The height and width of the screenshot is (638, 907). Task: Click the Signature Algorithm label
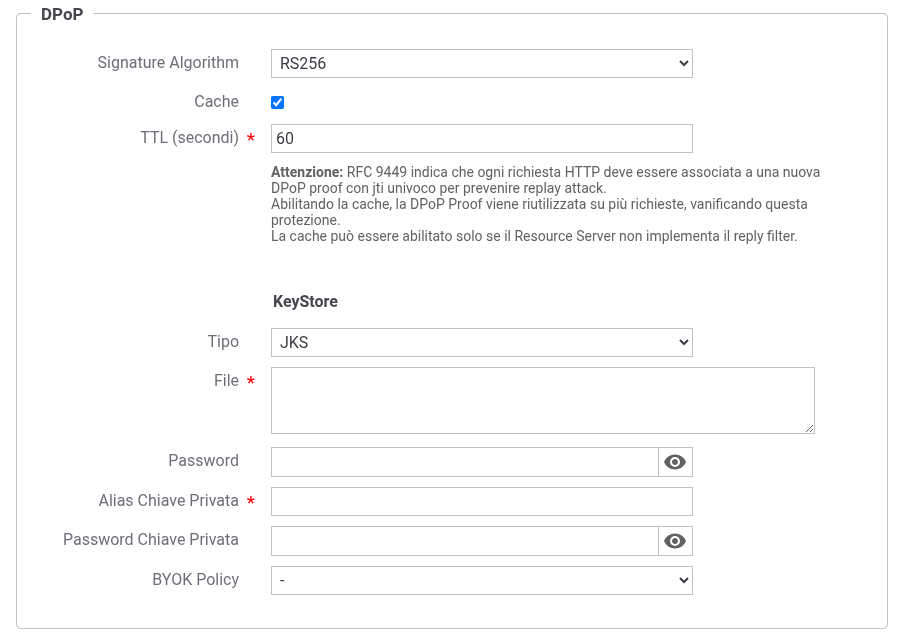click(168, 63)
